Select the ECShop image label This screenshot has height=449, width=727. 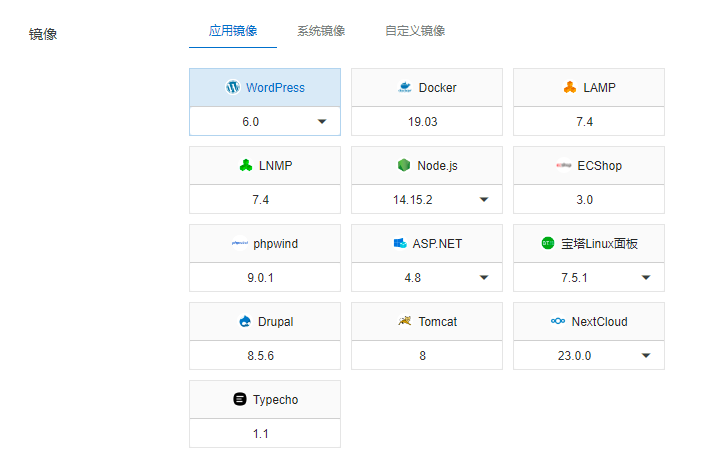pyautogui.click(x=599, y=166)
